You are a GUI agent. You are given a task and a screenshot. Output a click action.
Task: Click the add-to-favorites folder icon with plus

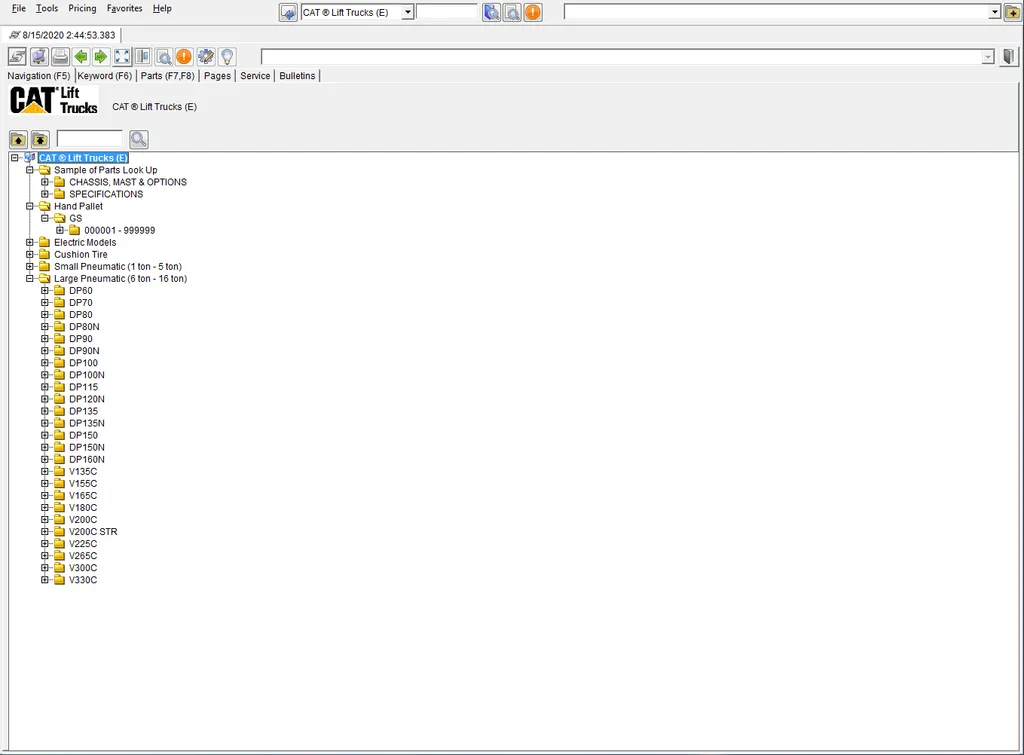[1012, 12]
